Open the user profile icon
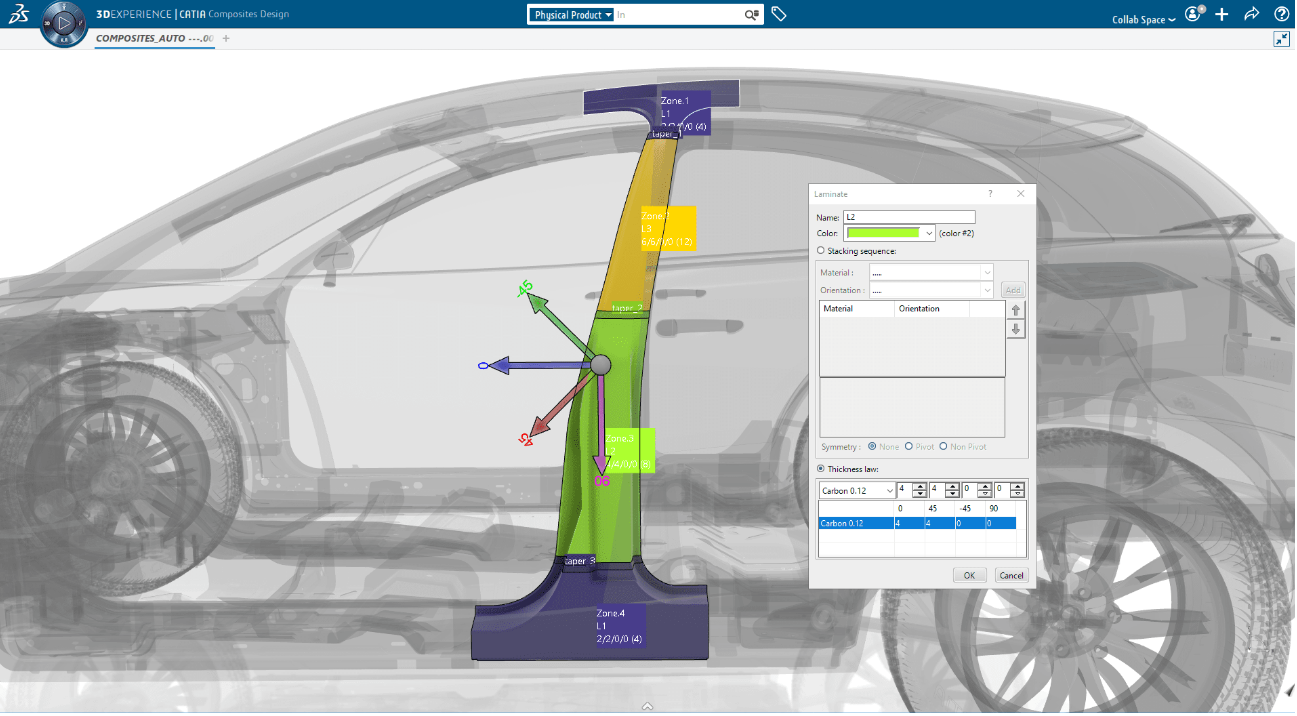1297x716 pixels. [1193, 14]
